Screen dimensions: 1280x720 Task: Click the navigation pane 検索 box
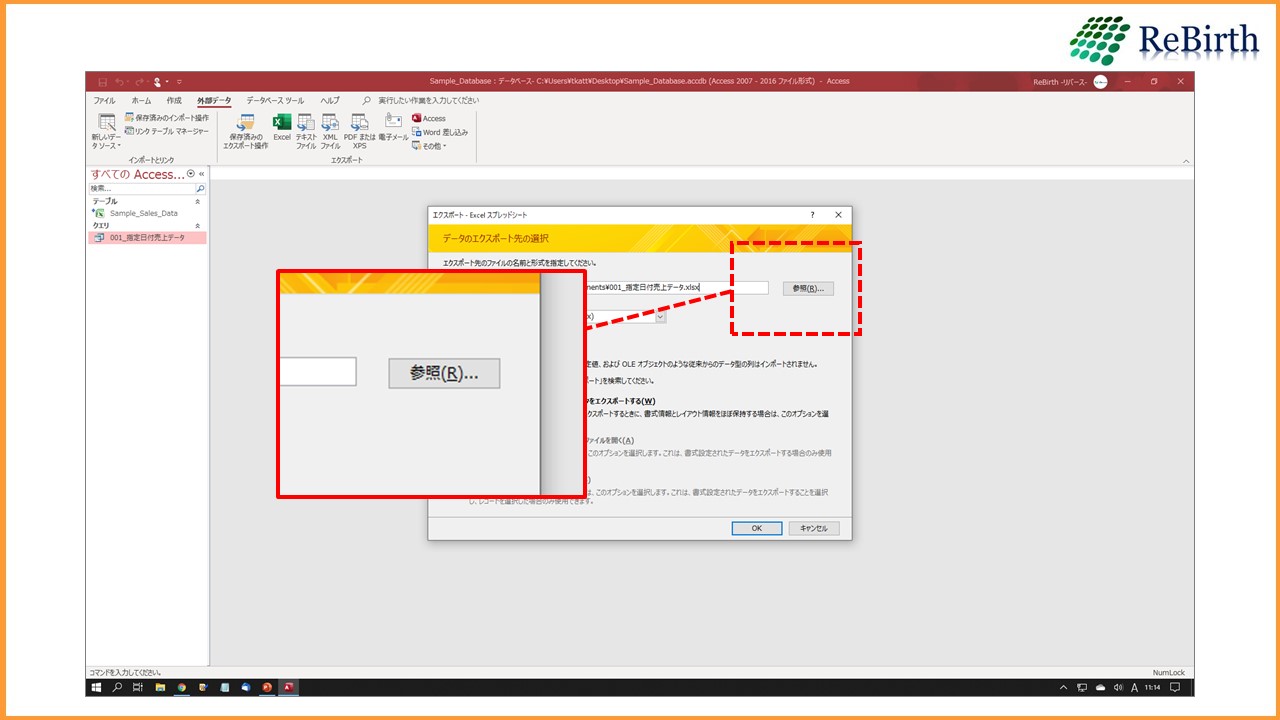pyautogui.click(x=141, y=188)
